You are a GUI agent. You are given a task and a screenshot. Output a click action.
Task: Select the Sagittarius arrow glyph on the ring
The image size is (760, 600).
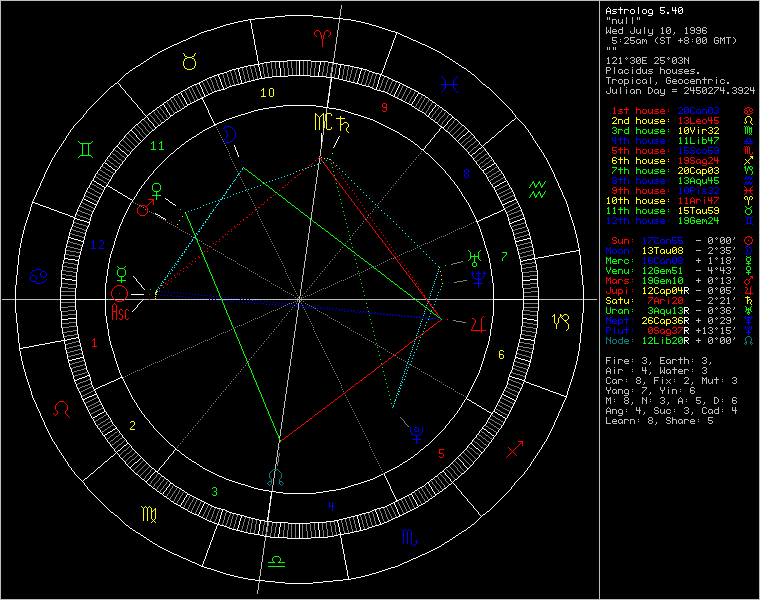516,450
